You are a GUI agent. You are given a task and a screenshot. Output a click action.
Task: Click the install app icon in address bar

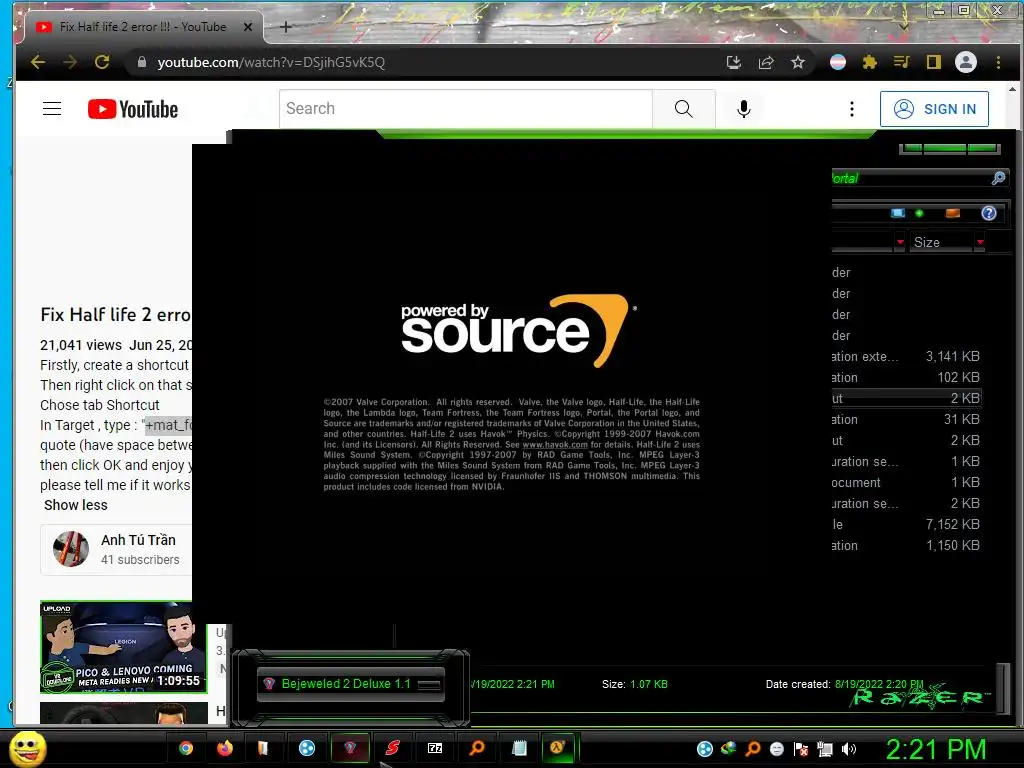(x=733, y=63)
